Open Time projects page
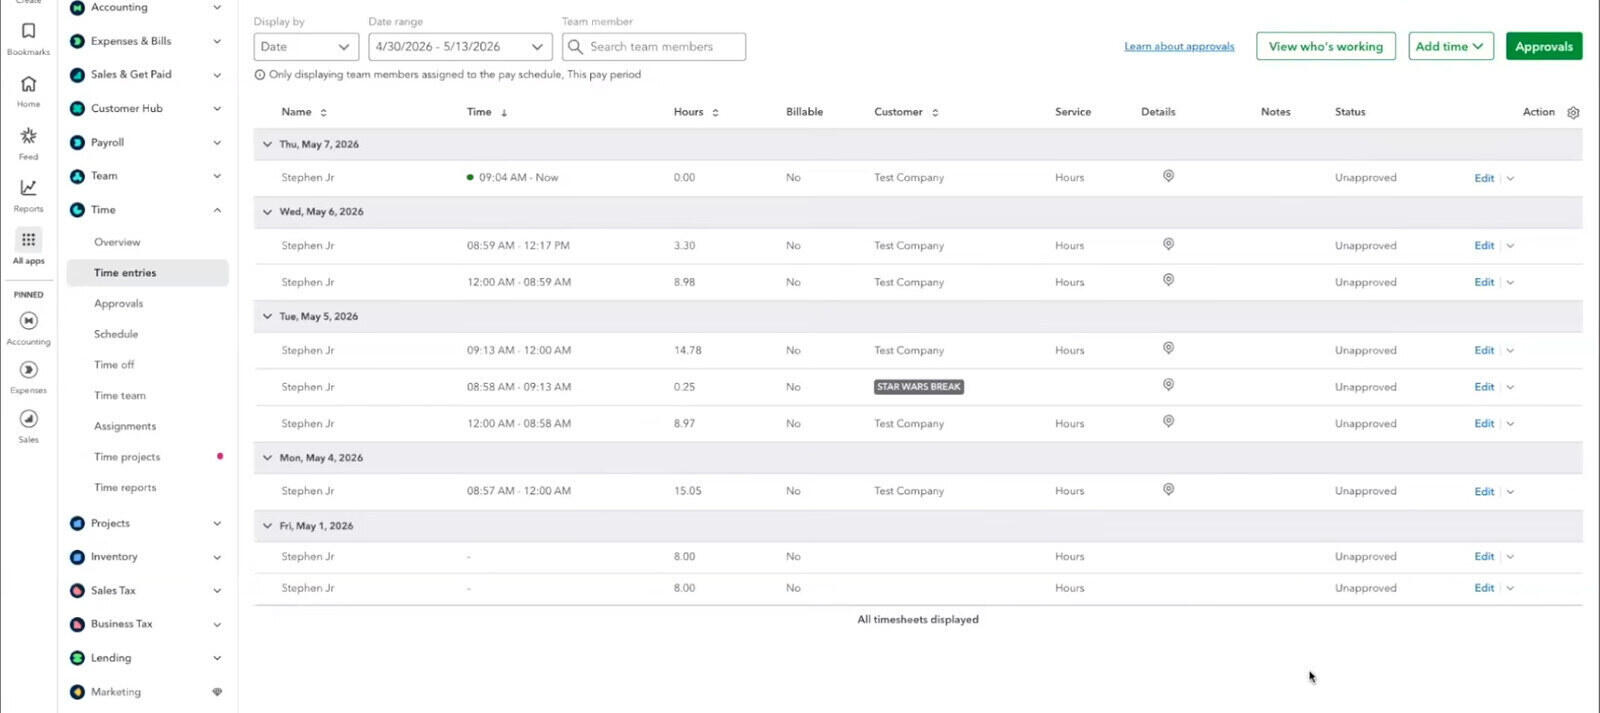 pyautogui.click(x=127, y=457)
